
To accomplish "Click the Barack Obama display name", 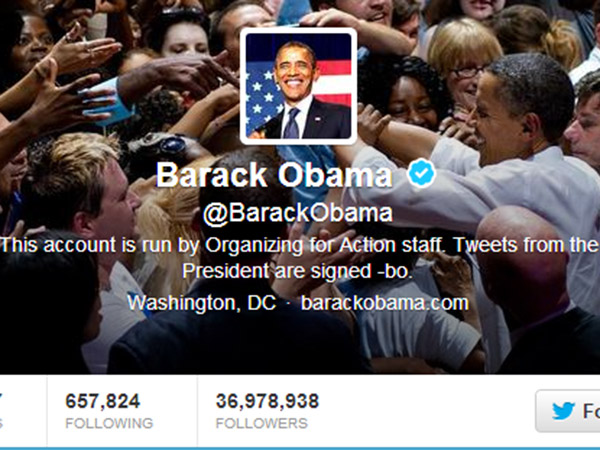I will tap(274, 175).
